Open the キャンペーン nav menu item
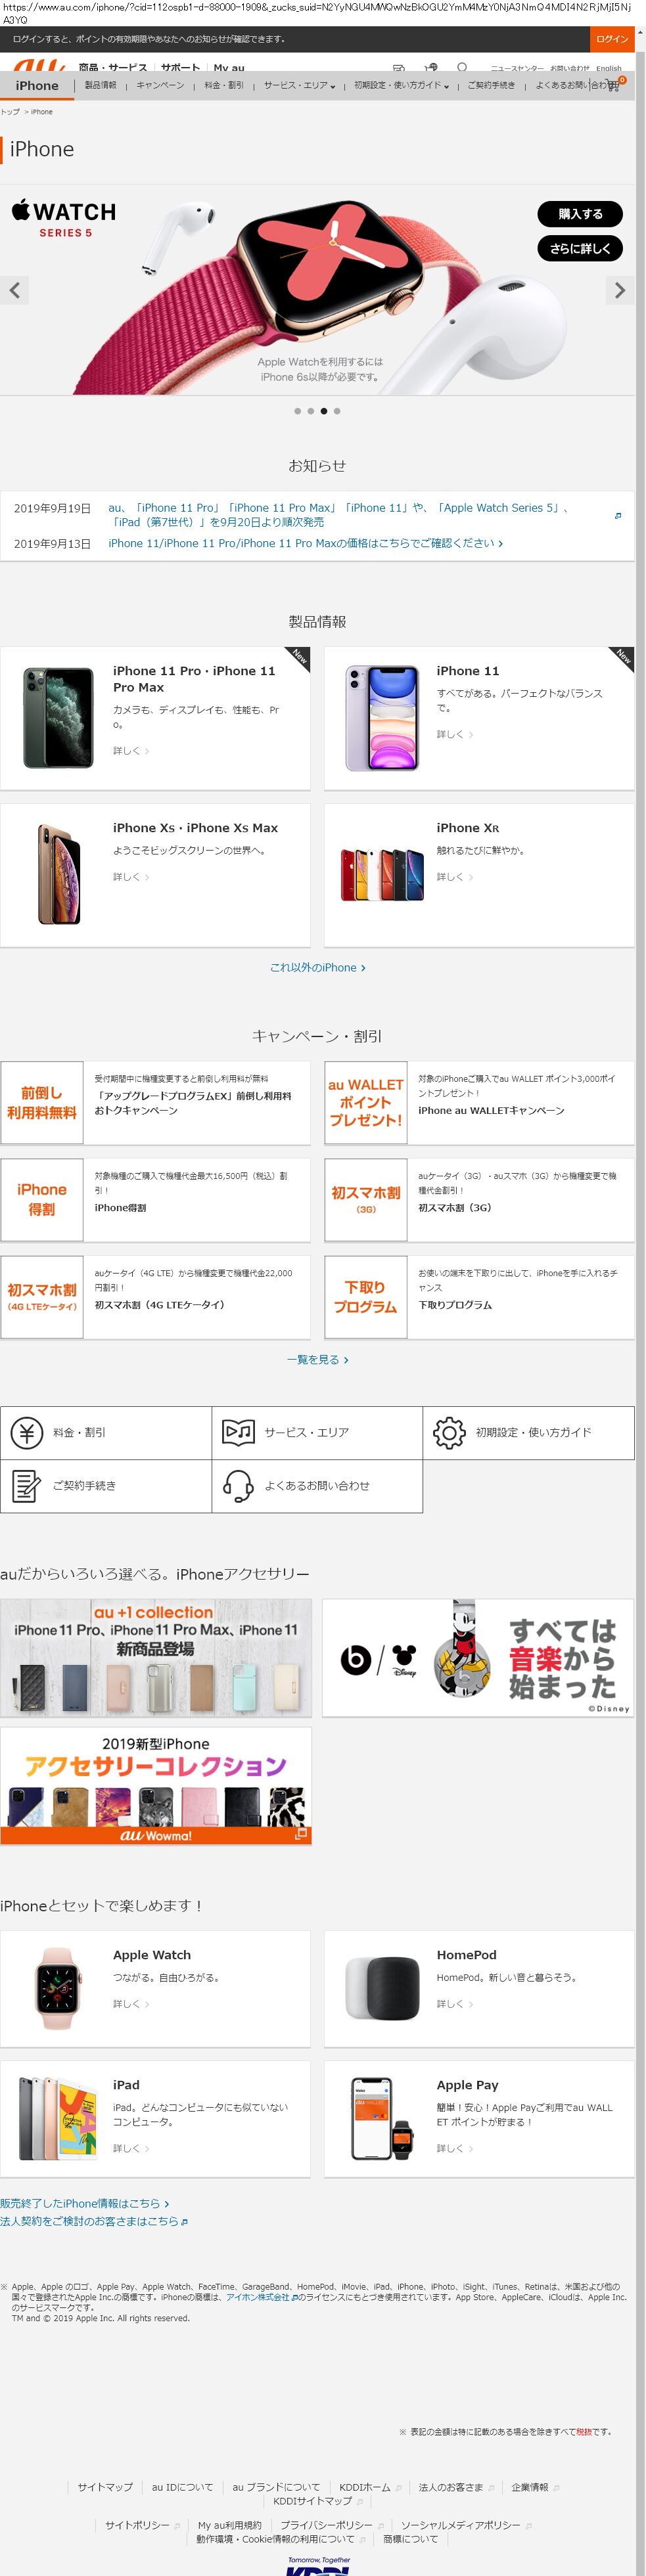The height and width of the screenshot is (2576, 646). [x=160, y=86]
